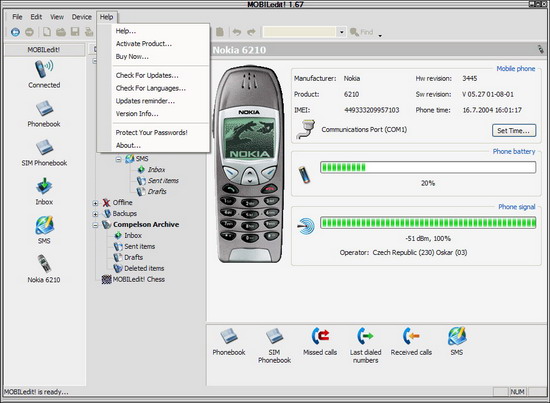The image size is (550, 403).
Task: Click the Nokia 6210 phone picture
Action: pos(250,163)
